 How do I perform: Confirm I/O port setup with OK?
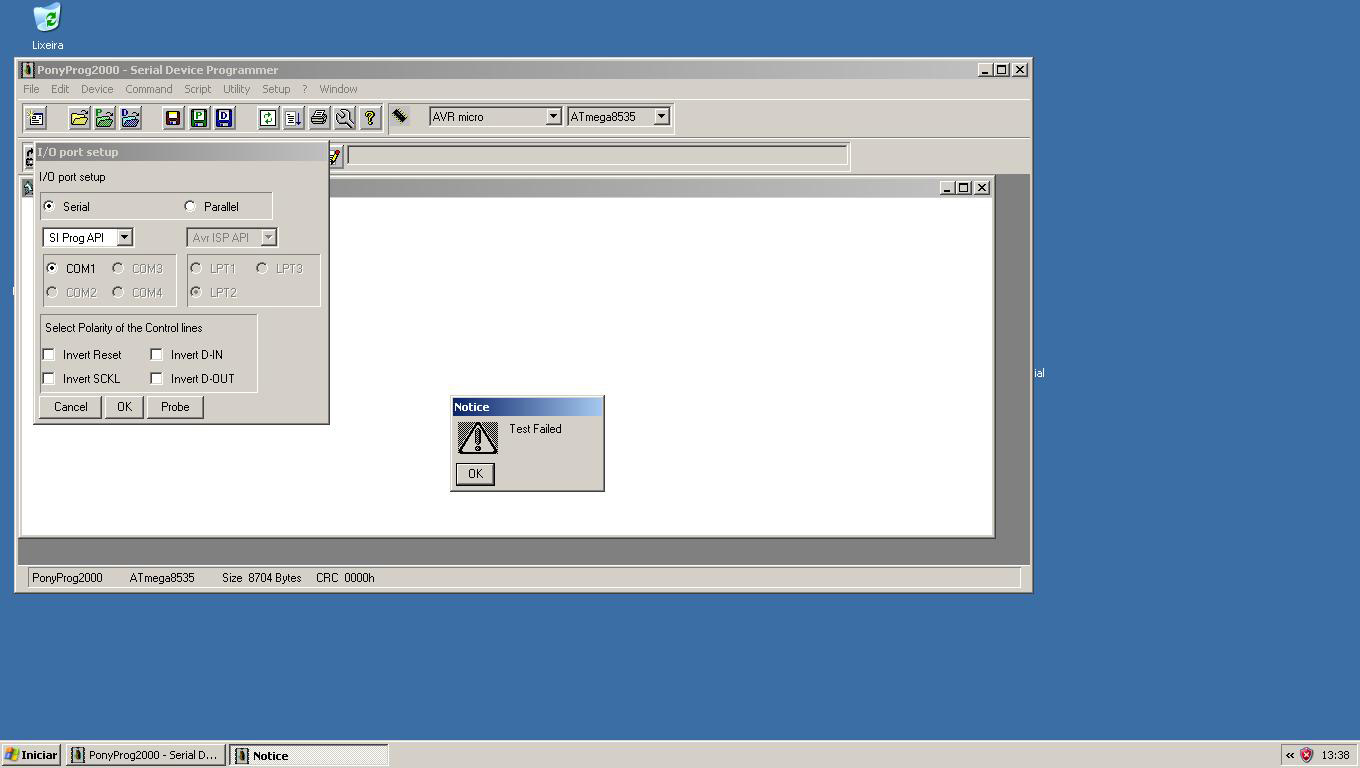124,407
